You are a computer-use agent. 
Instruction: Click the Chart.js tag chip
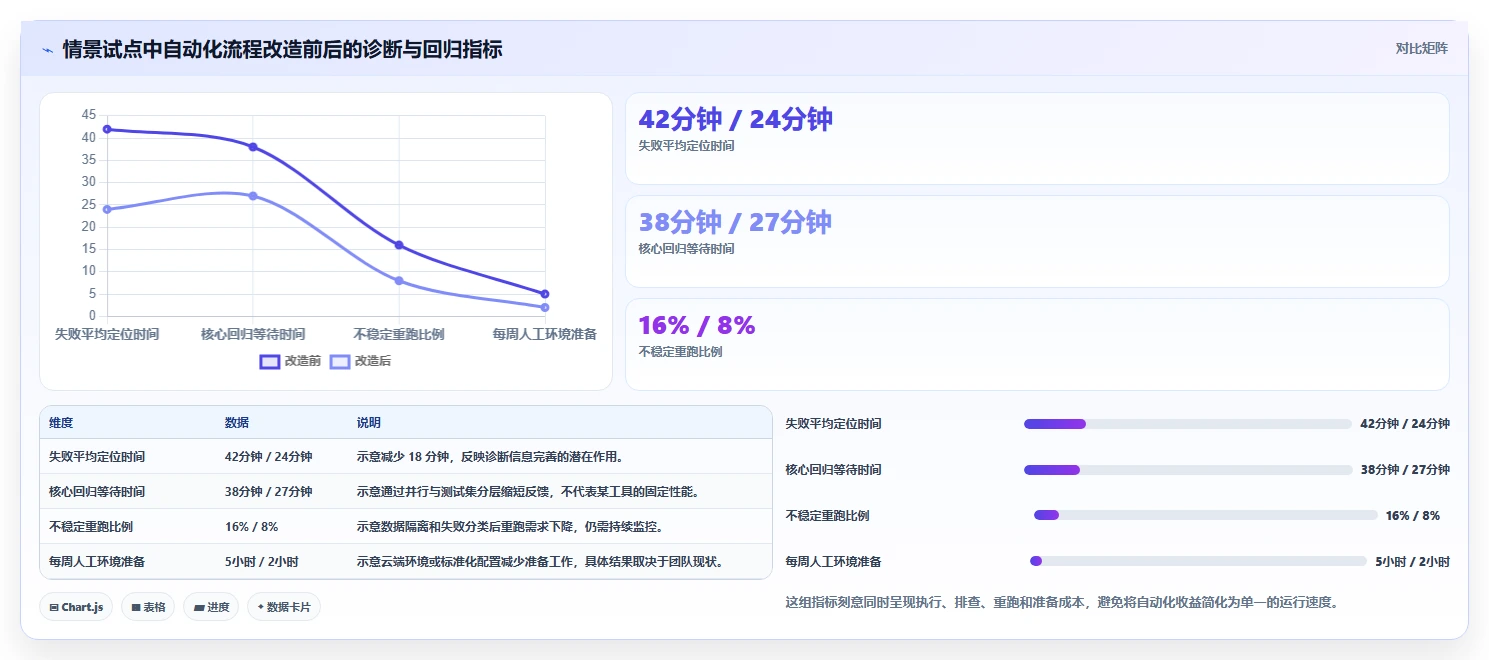76,607
